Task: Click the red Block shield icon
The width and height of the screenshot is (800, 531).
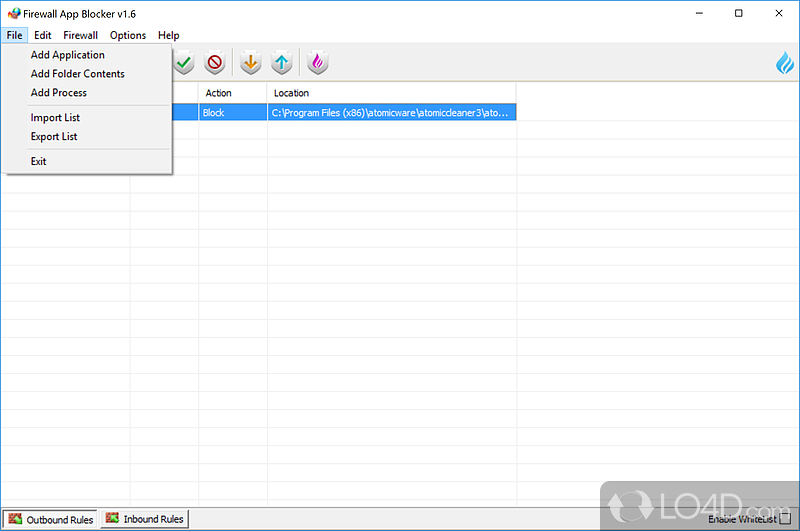Action: point(215,64)
